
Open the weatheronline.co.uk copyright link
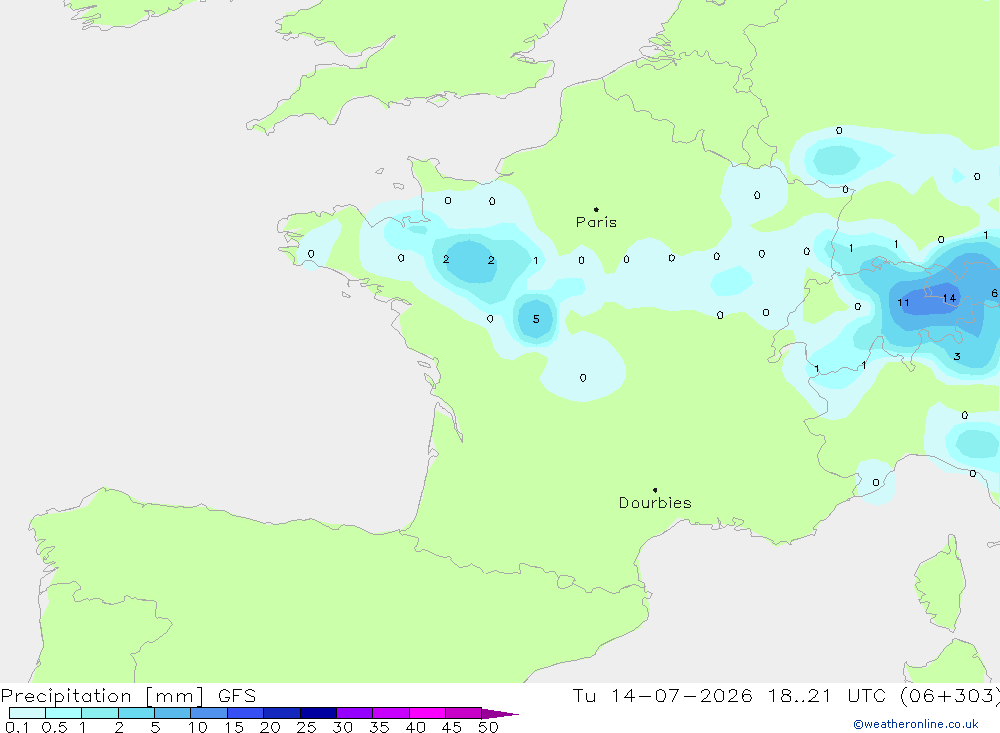tap(916, 724)
